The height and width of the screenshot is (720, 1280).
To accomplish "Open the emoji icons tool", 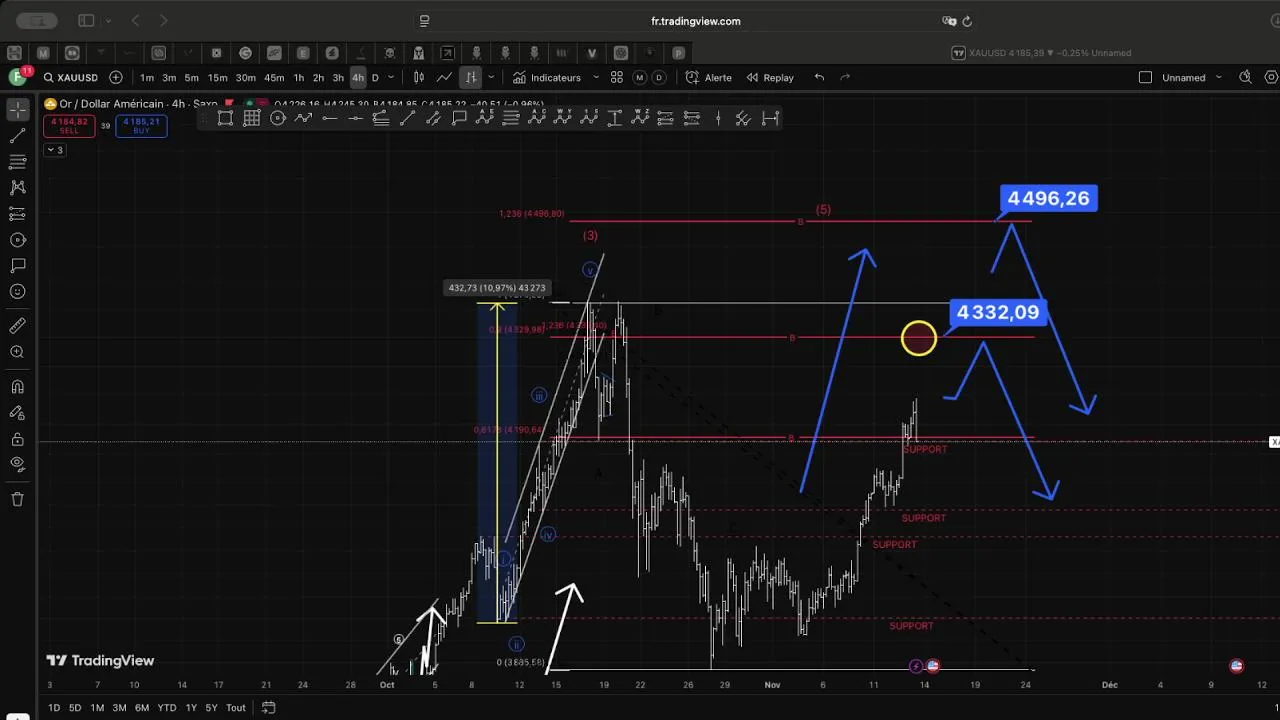I will (x=17, y=292).
